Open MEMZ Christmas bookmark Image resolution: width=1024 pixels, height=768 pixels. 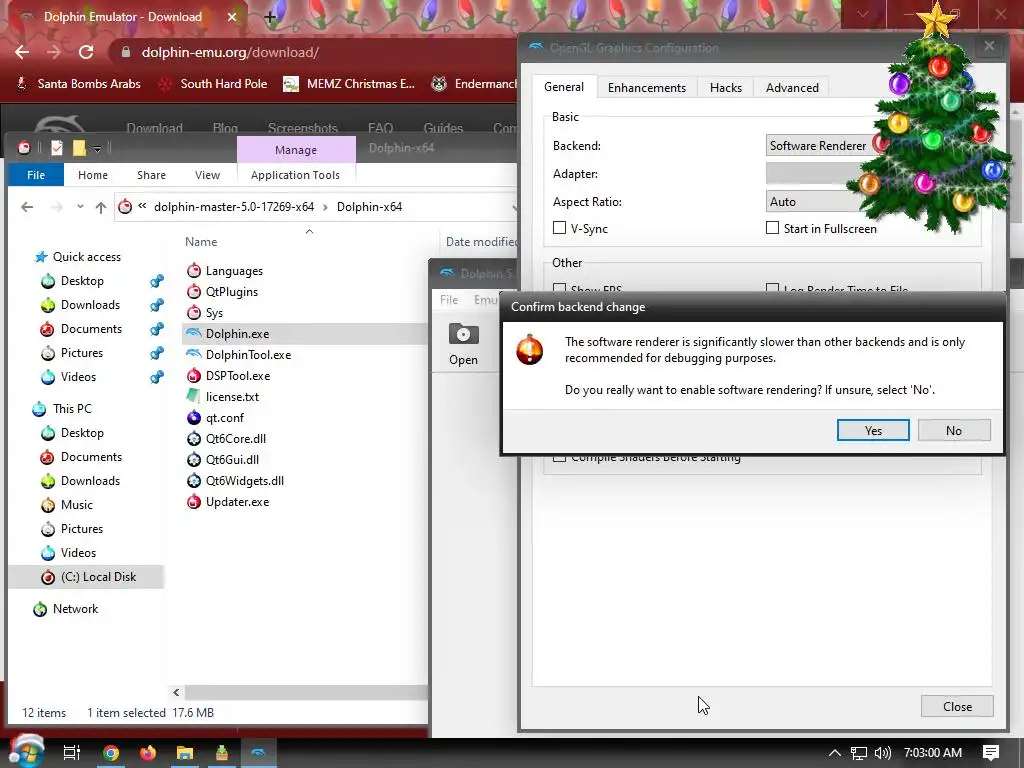349,84
